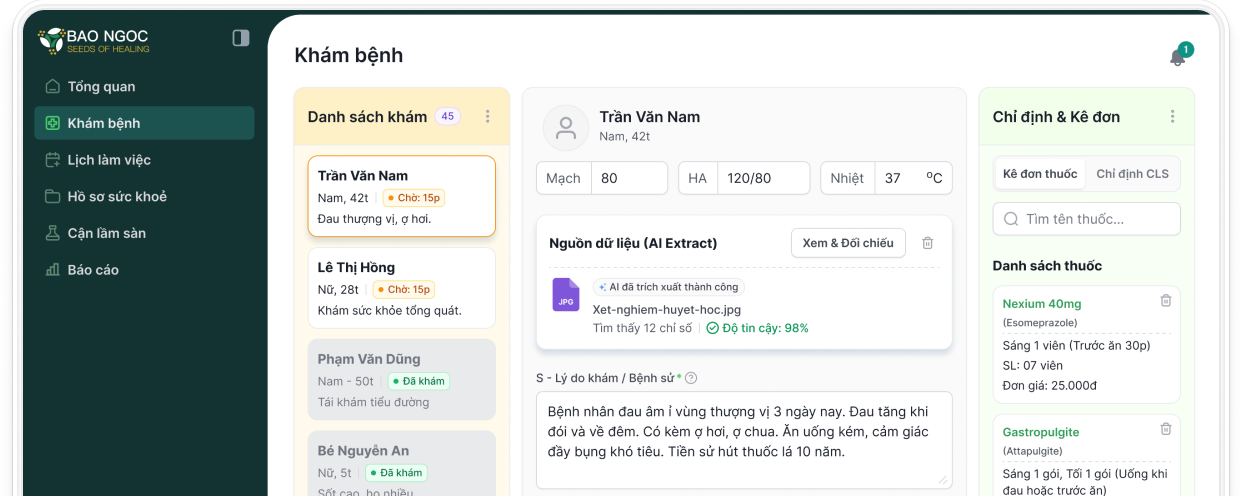Open notifications bell icon
The height and width of the screenshot is (496, 1242).
tap(1178, 58)
